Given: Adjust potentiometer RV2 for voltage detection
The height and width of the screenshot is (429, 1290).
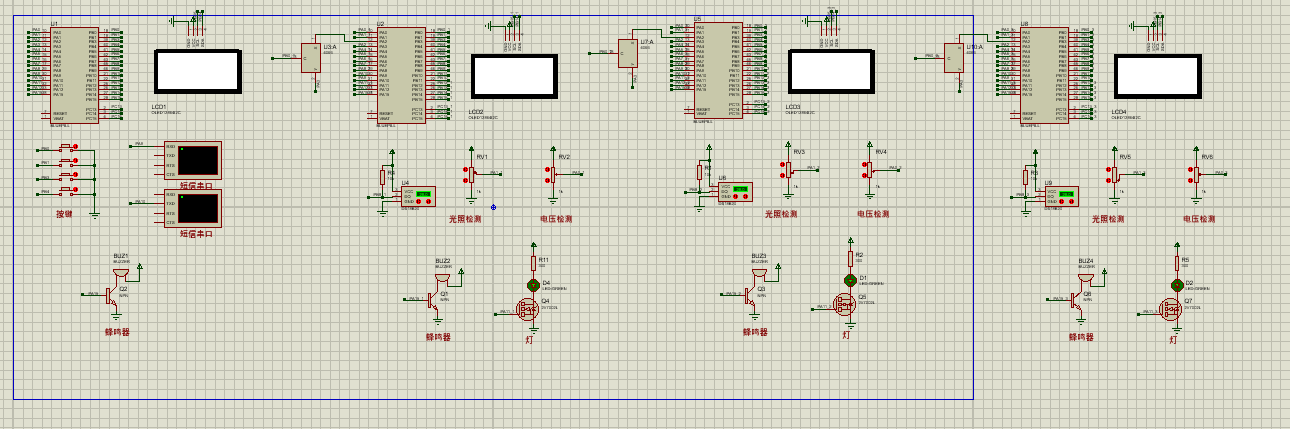Looking at the screenshot, I should [553, 174].
